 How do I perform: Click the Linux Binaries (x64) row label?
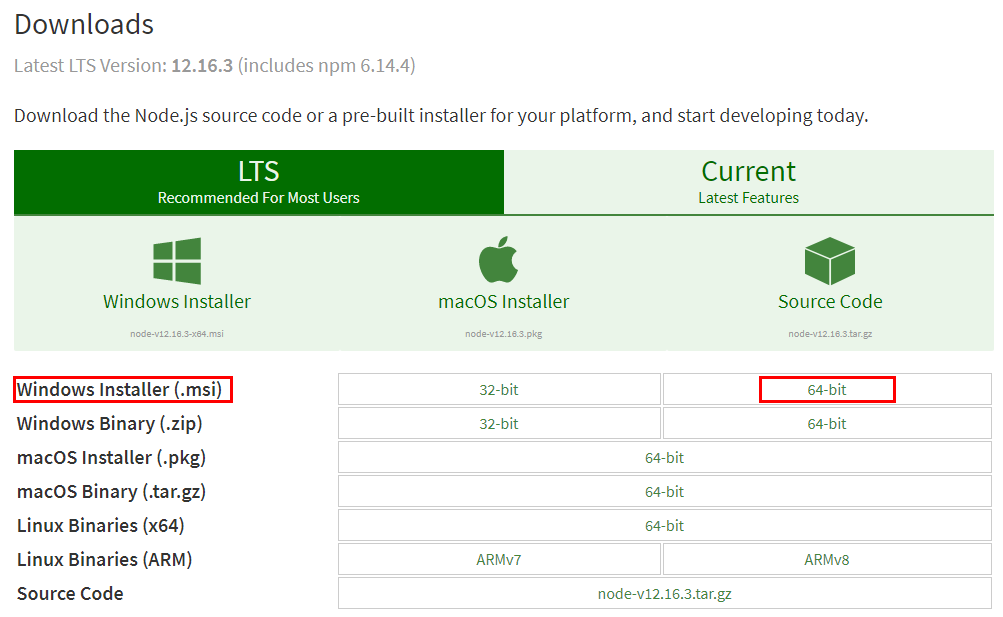click(x=100, y=525)
